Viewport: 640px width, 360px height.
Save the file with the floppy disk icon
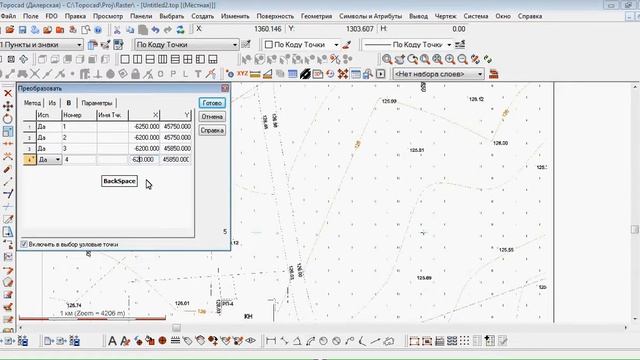click(22, 30)
